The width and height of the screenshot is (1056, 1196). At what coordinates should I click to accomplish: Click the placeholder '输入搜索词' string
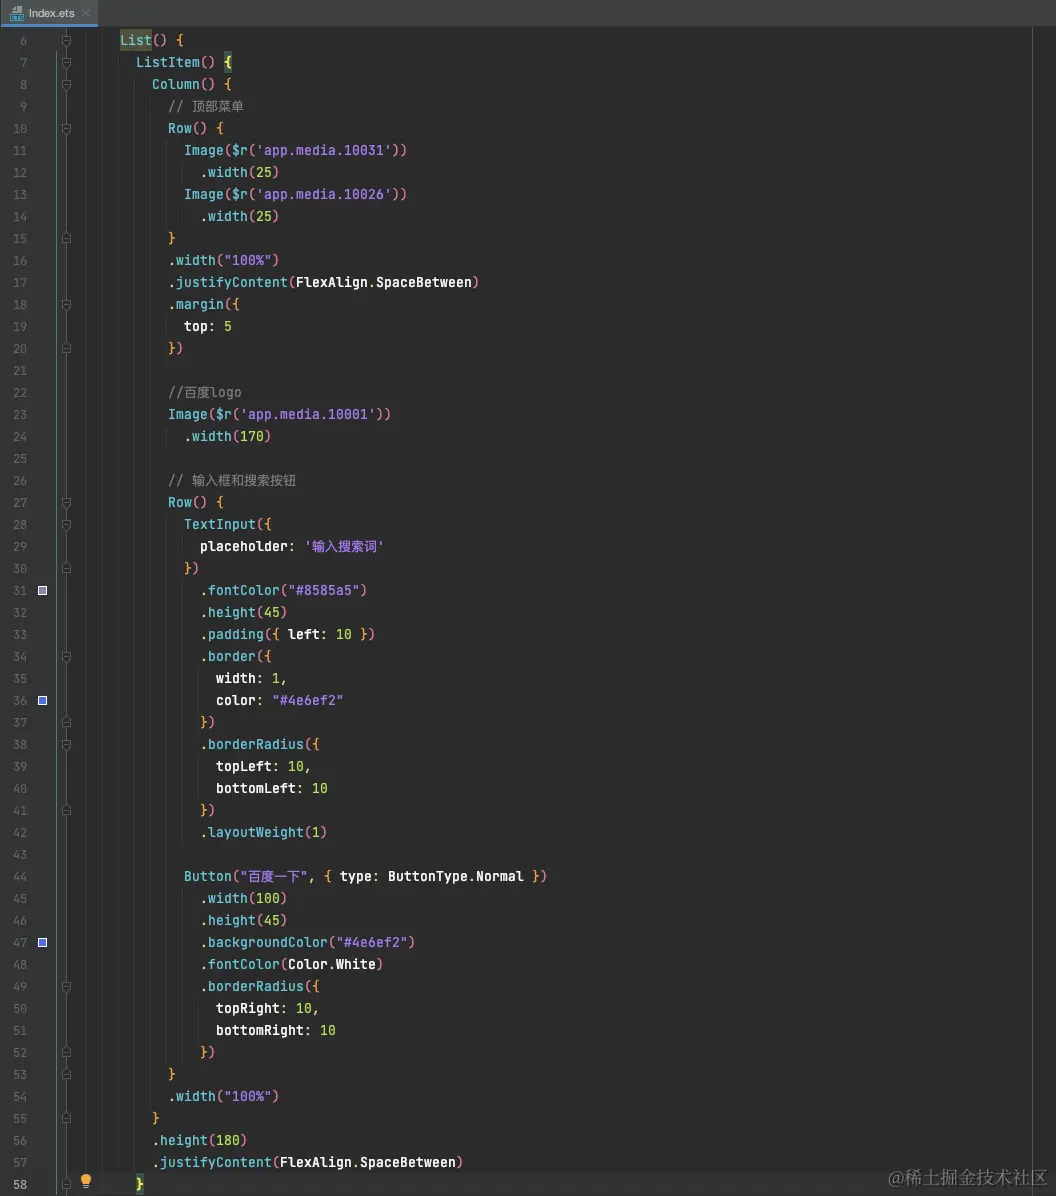(344, 546)
